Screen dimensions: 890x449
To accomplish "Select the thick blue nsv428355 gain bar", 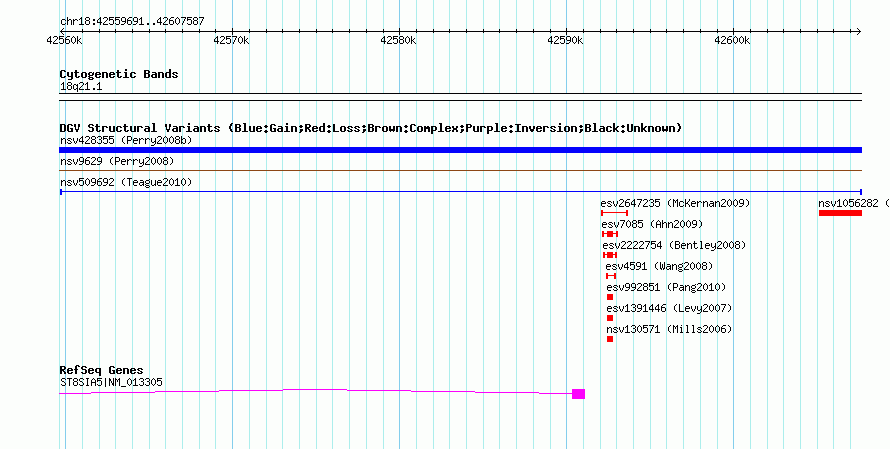I will (x=460, y=150).
